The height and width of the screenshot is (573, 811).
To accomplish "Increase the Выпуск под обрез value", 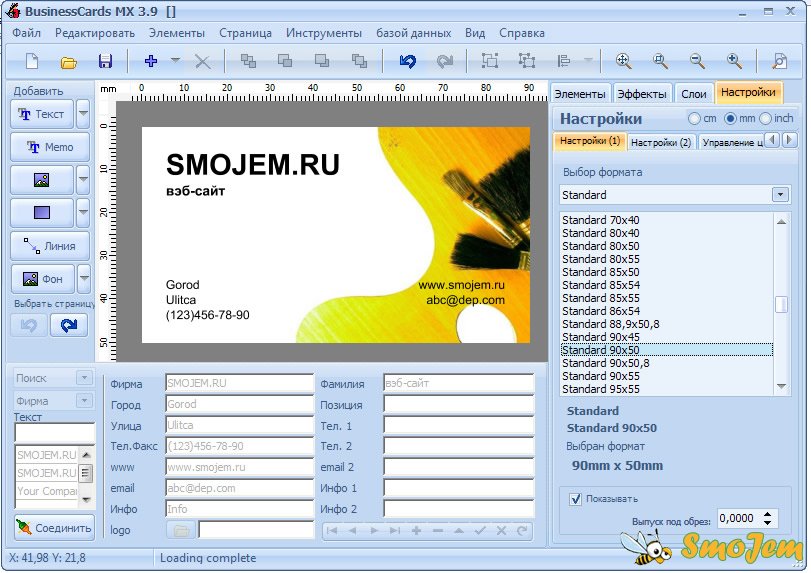I will (768, 515).
